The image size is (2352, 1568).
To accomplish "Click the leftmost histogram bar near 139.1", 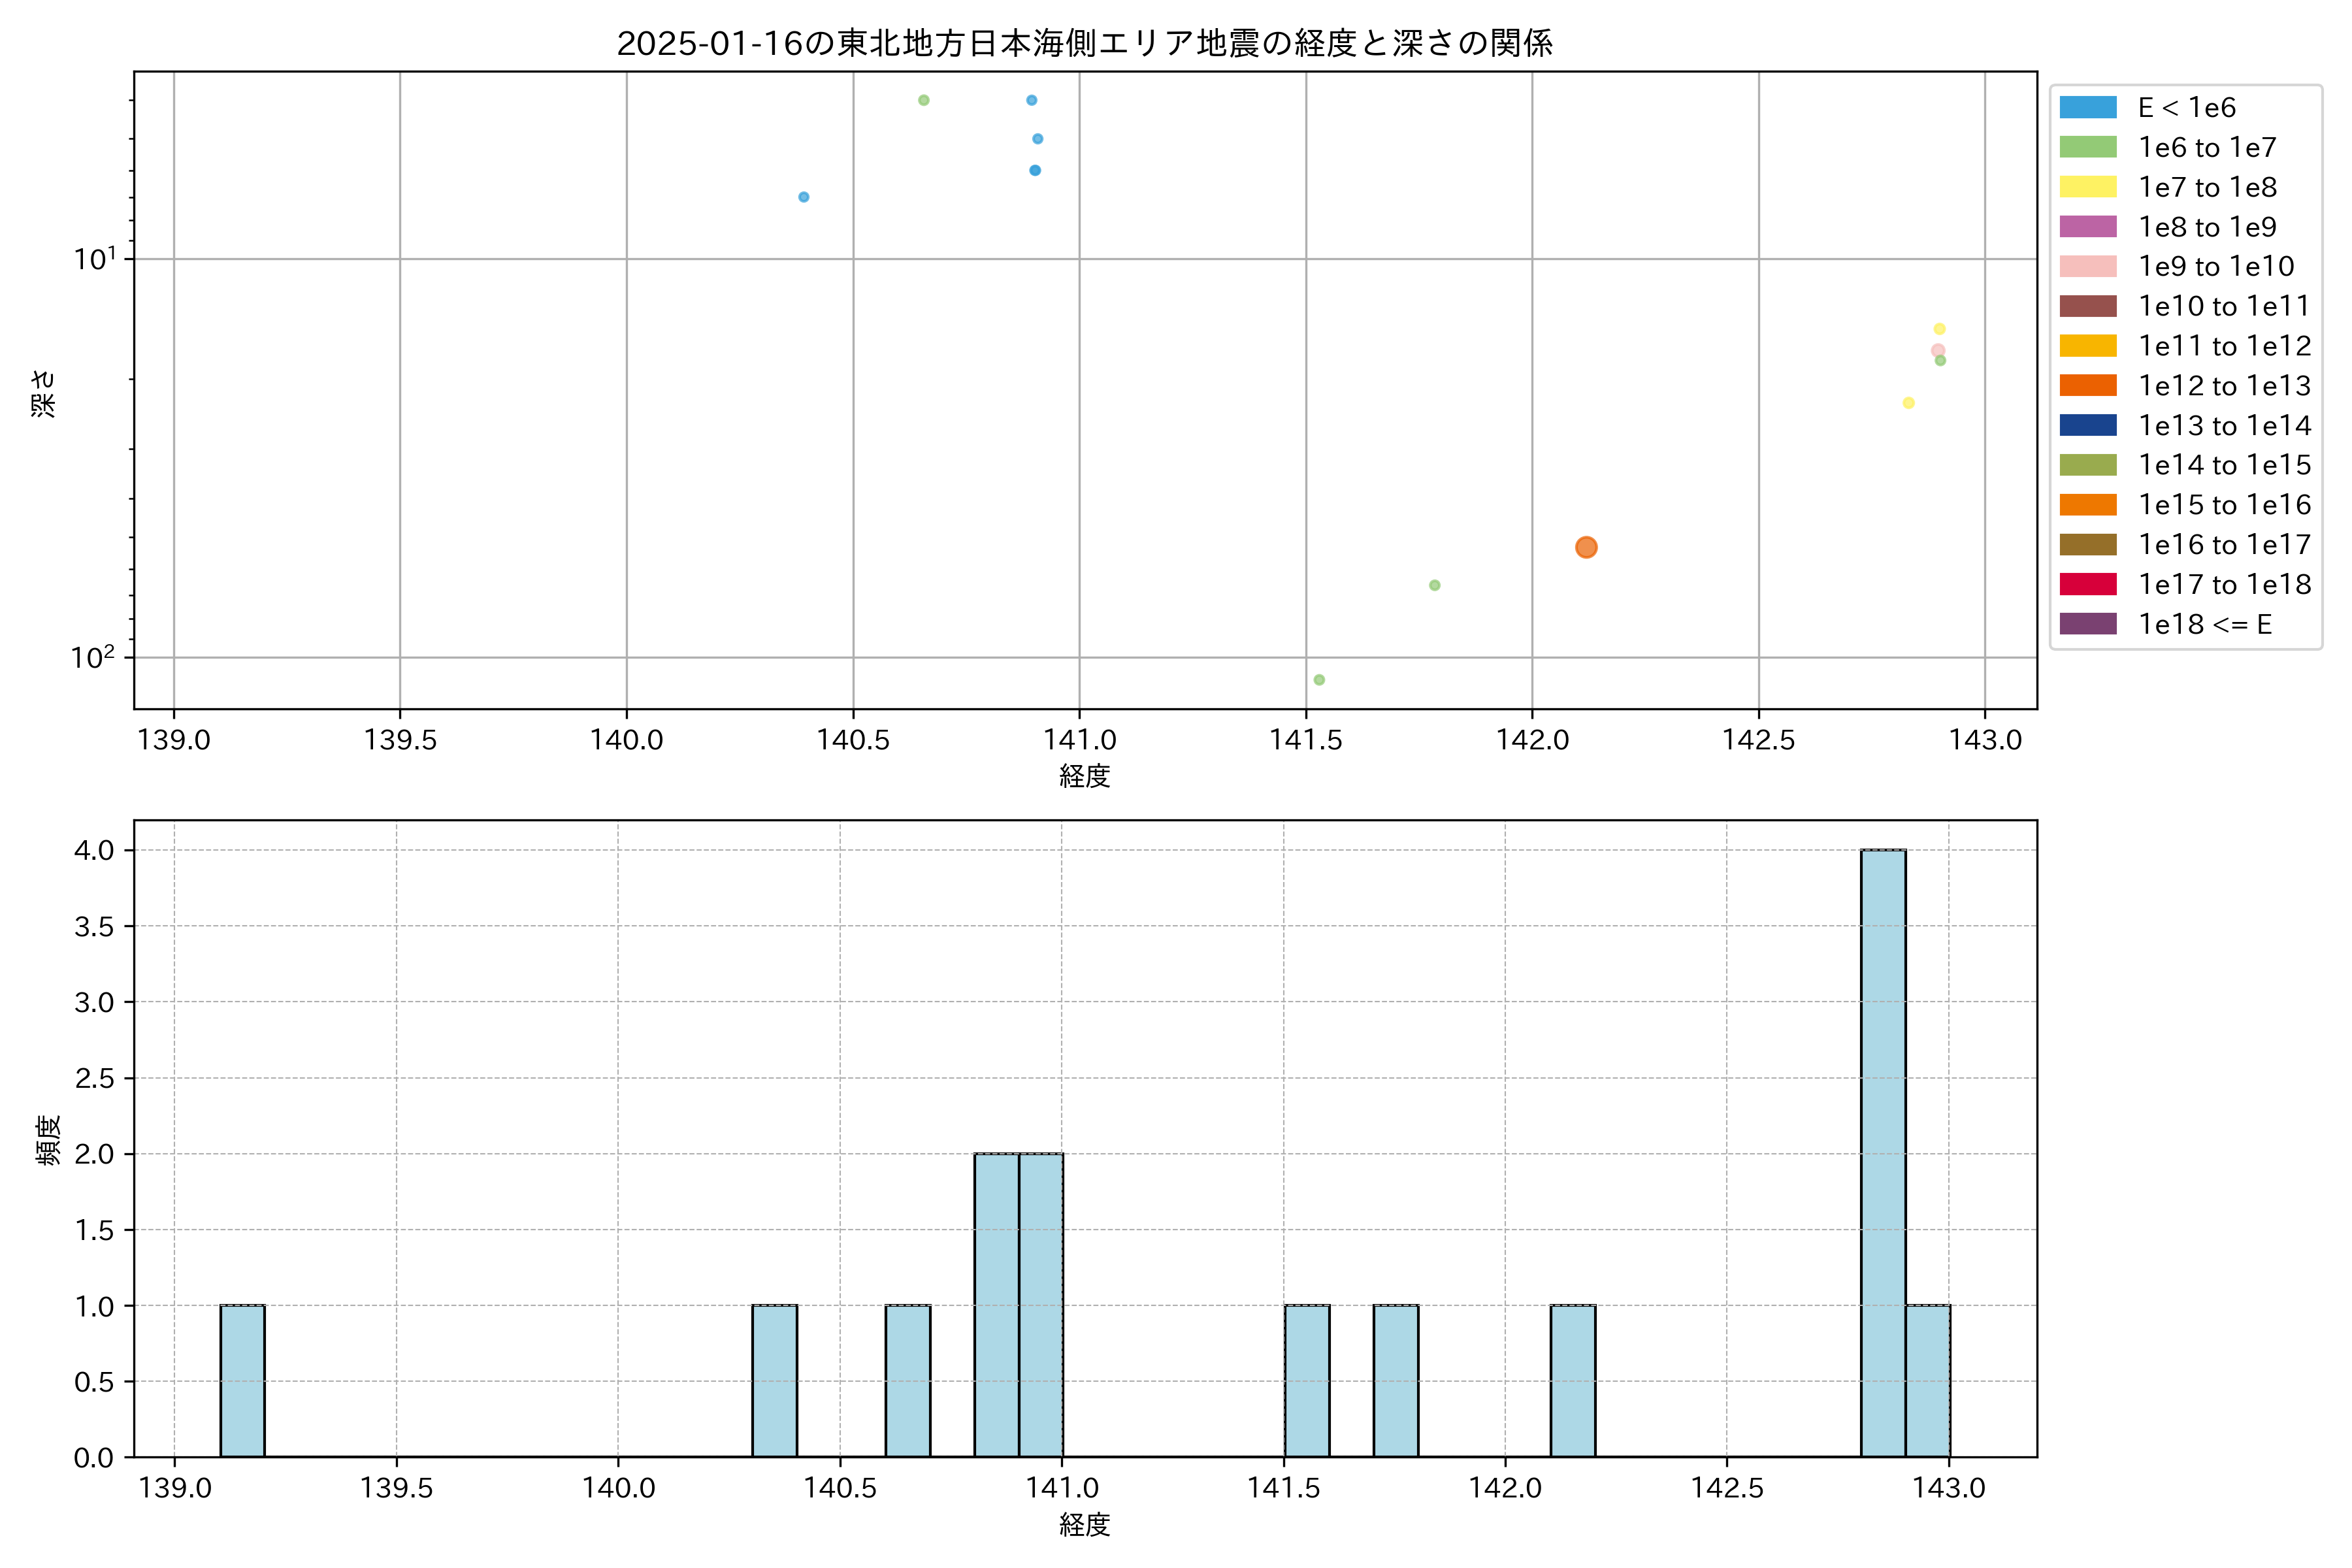I will (x=242, y=1381).
